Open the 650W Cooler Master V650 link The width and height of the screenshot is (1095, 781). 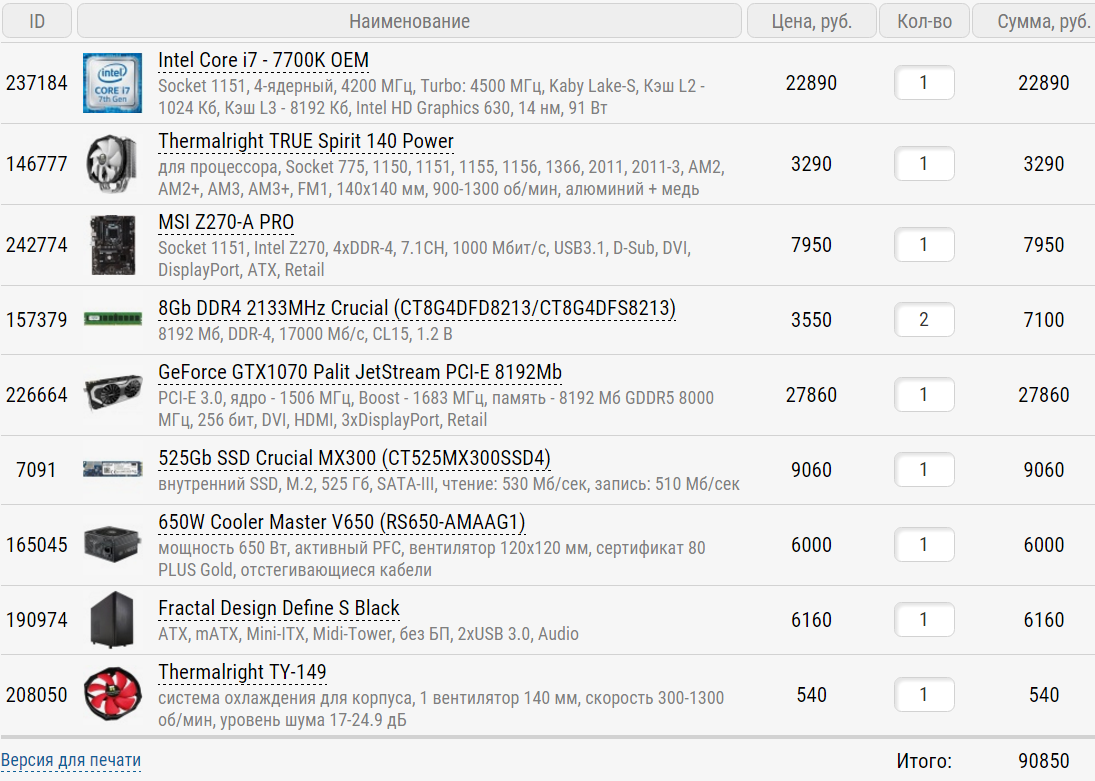[341, 523]
